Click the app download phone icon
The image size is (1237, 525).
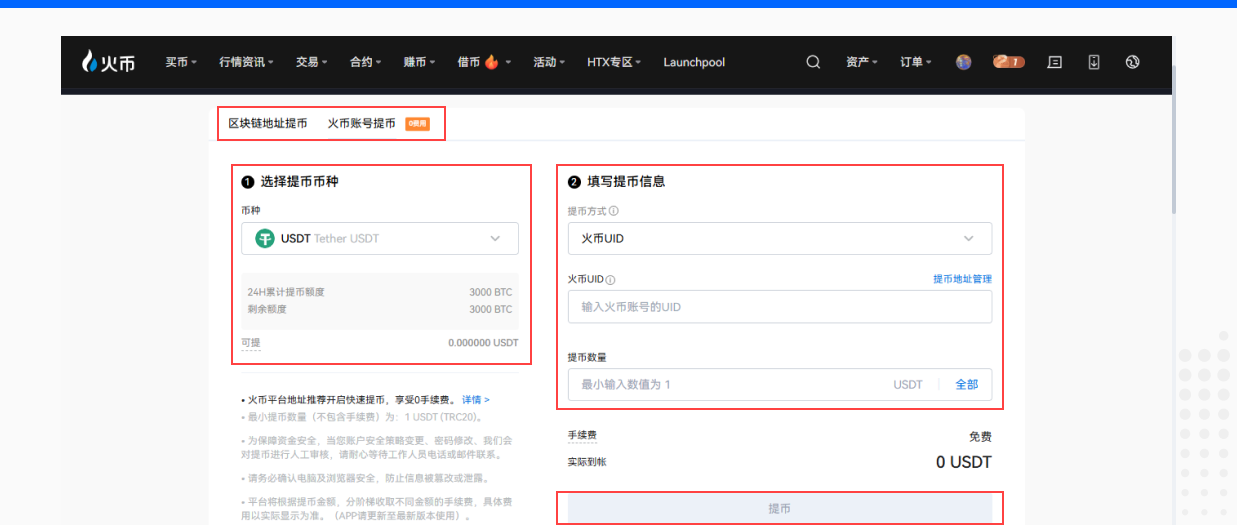pyautogui.click(x=1093, y=62)
